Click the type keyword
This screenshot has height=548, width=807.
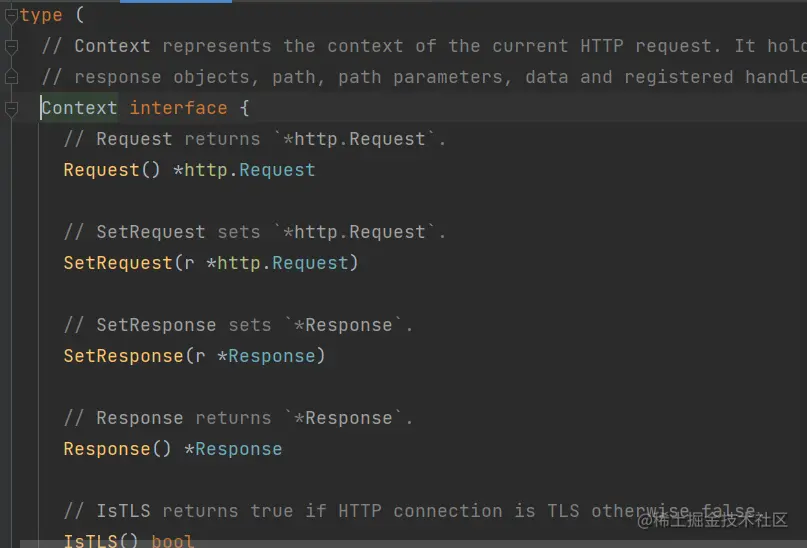[x=41, y=15]
